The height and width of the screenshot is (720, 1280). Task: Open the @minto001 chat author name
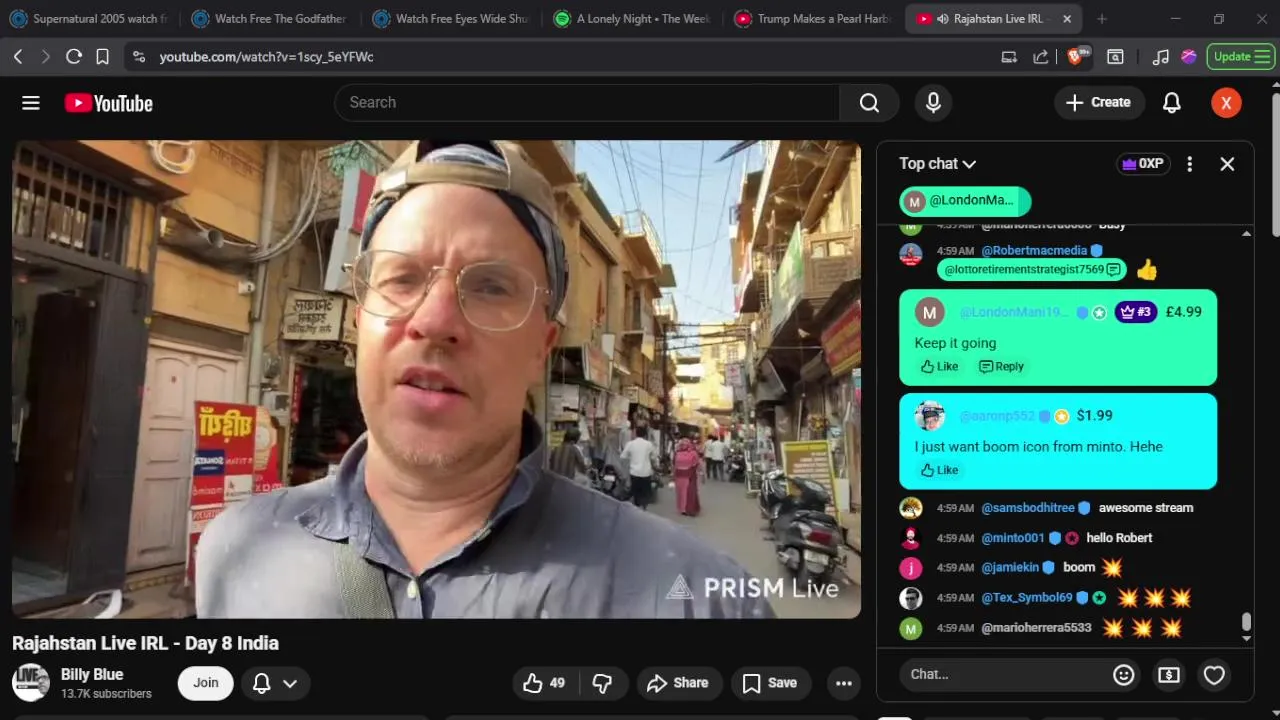click(1013, 538)
